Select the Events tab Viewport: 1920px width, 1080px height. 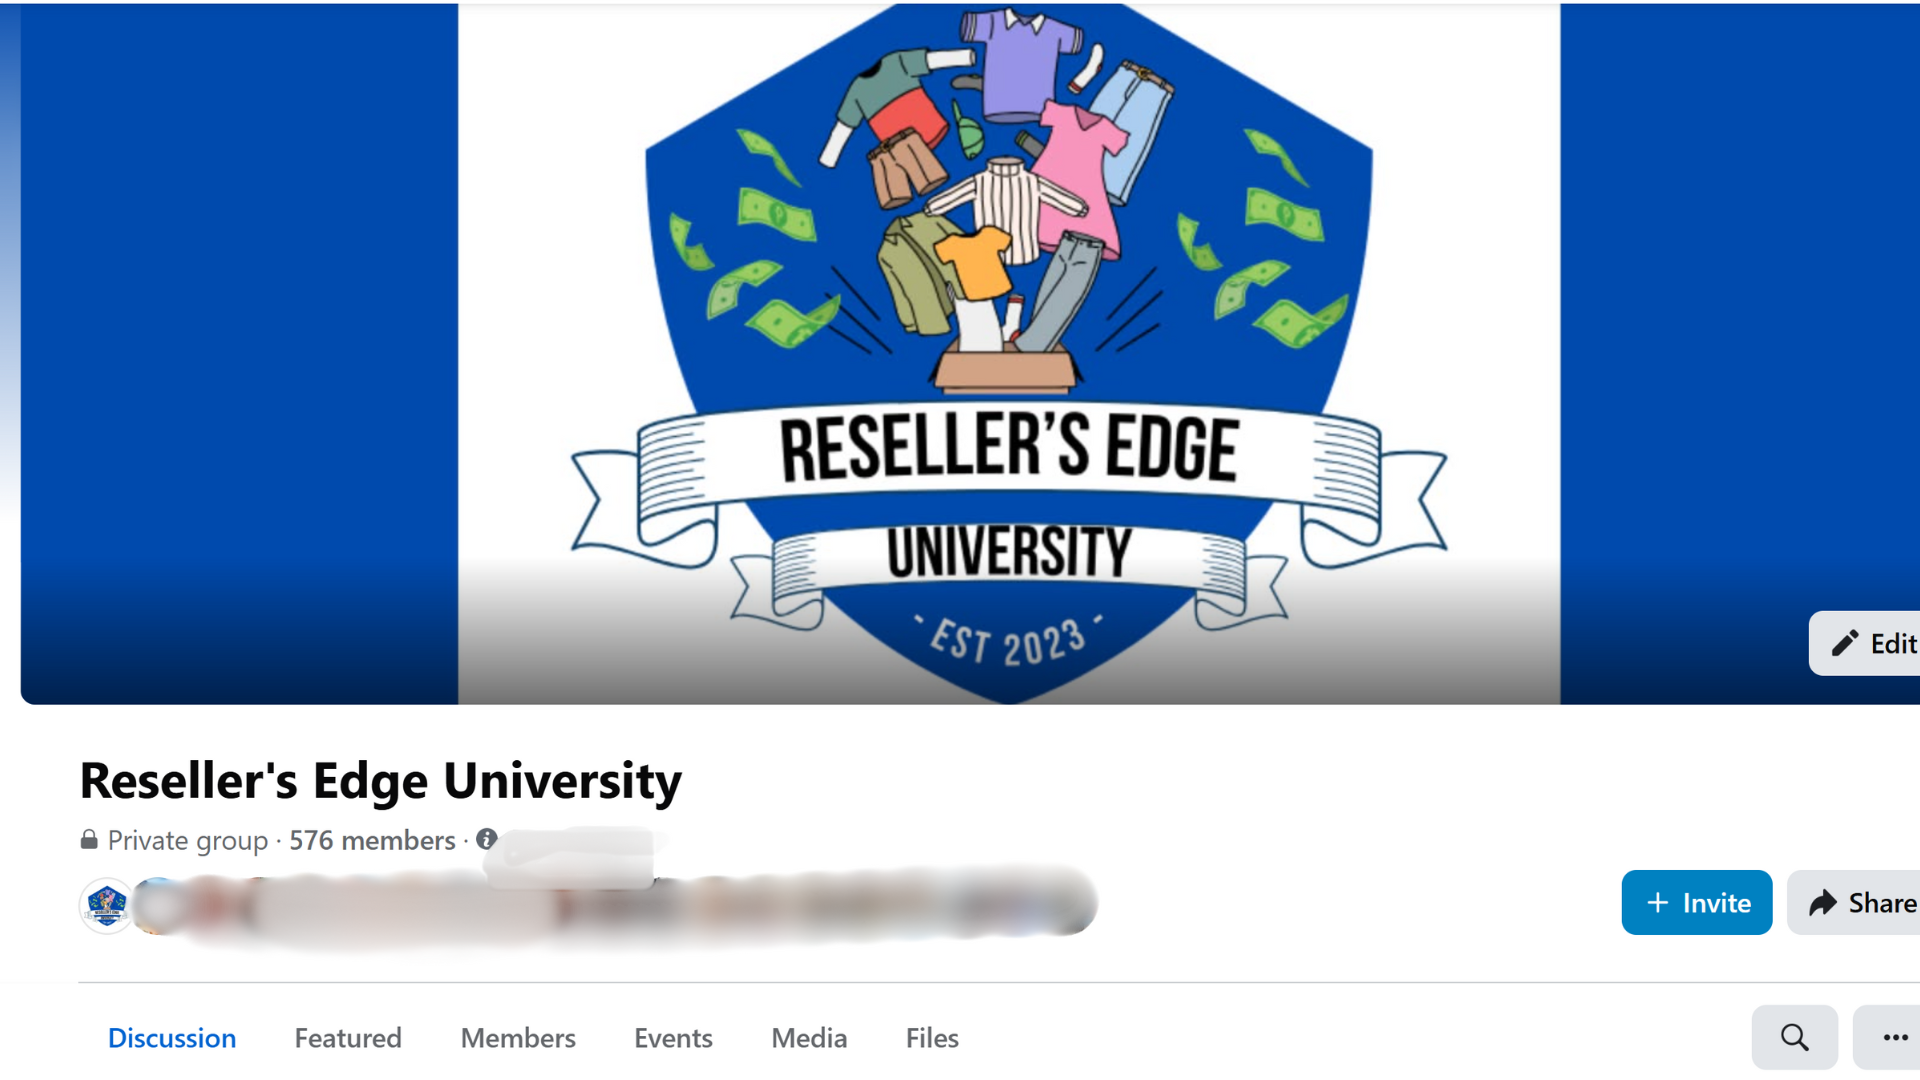coord(673,1038)
